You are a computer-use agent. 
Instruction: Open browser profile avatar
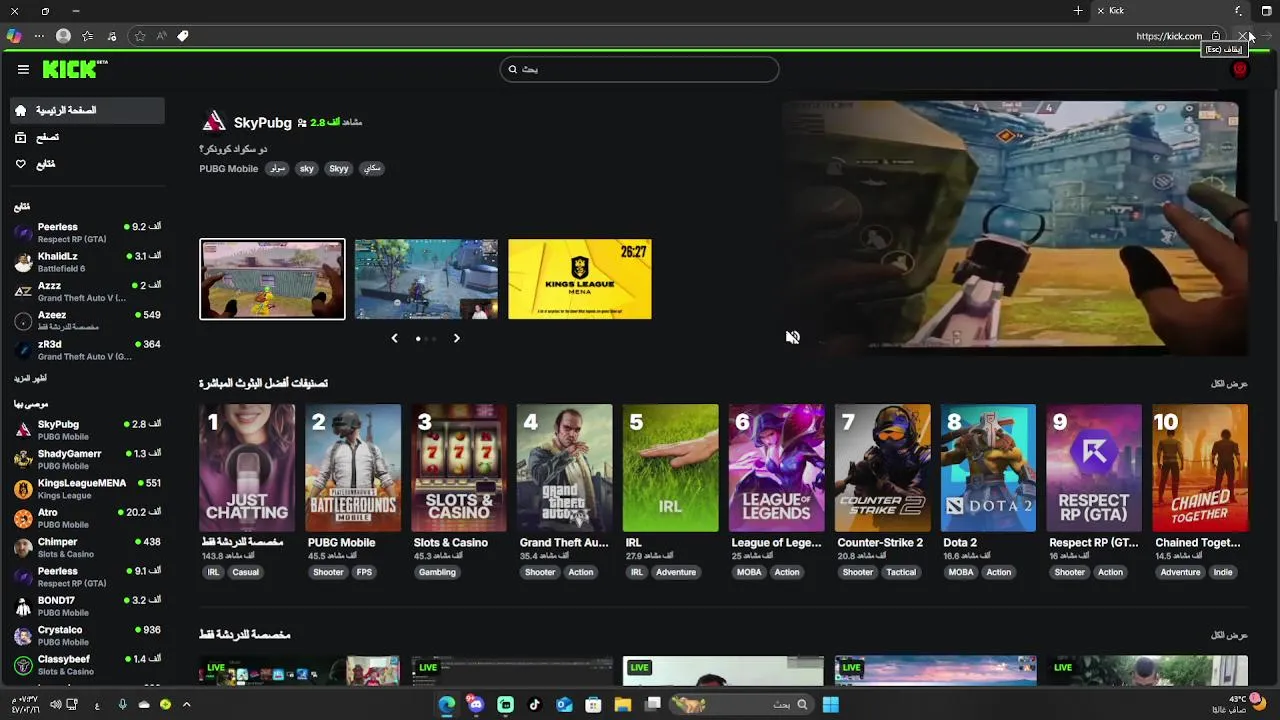pyautogui.click(x=63, y=36)
